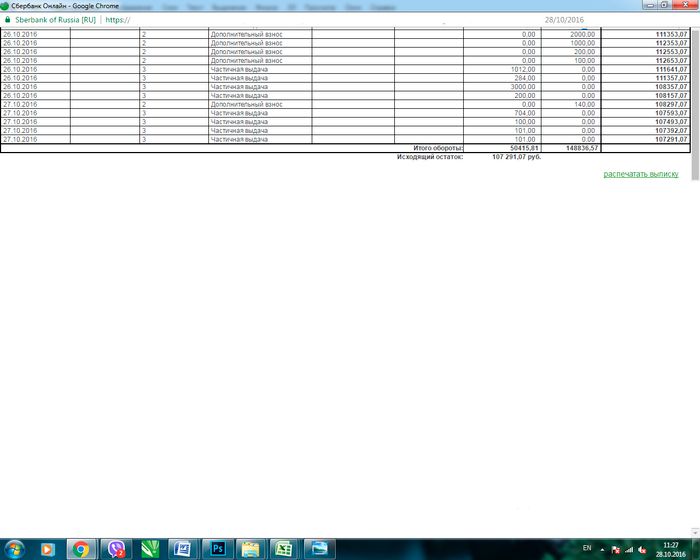Click the 'Исходящий остаток:' label
Screen dimensions: 700x560
point(430,157)
